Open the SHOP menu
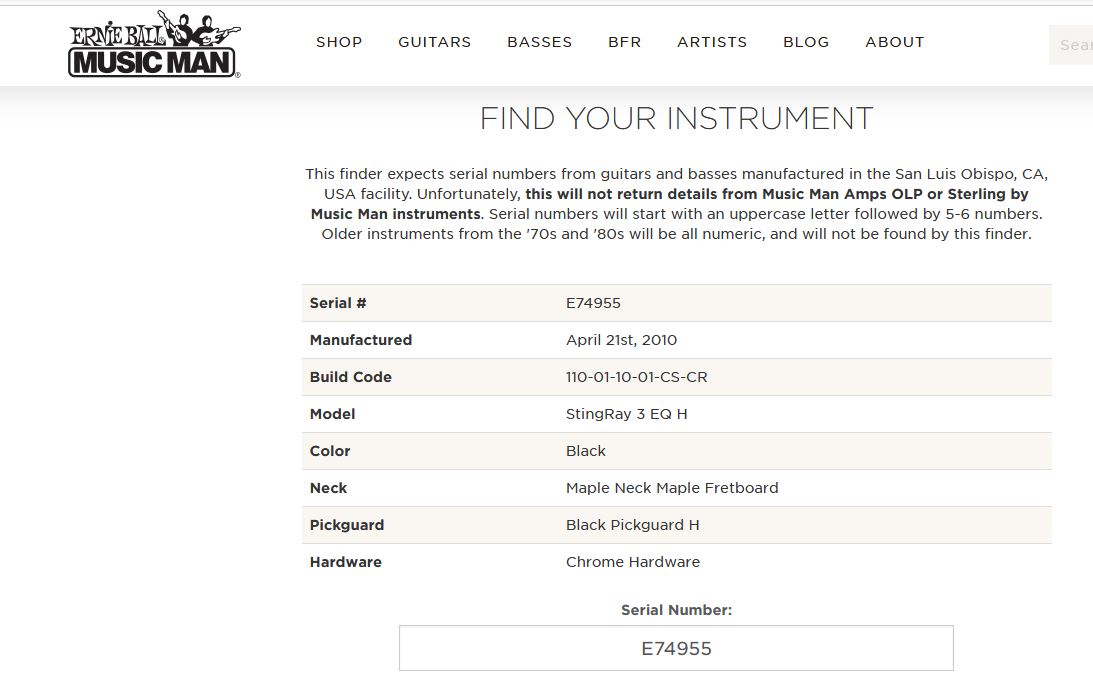The height and width of the screenshot is (675, 1093). tap(339, 42)
